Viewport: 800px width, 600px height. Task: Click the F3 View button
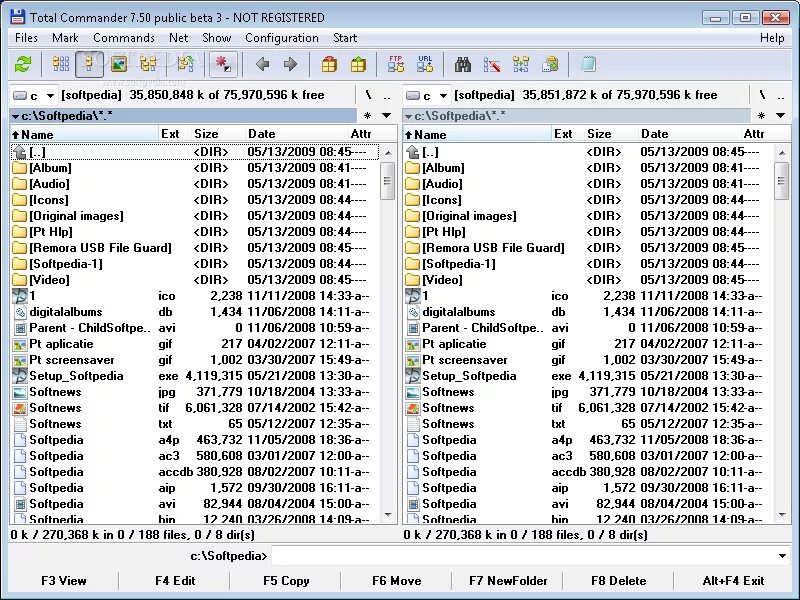[64, 581]
